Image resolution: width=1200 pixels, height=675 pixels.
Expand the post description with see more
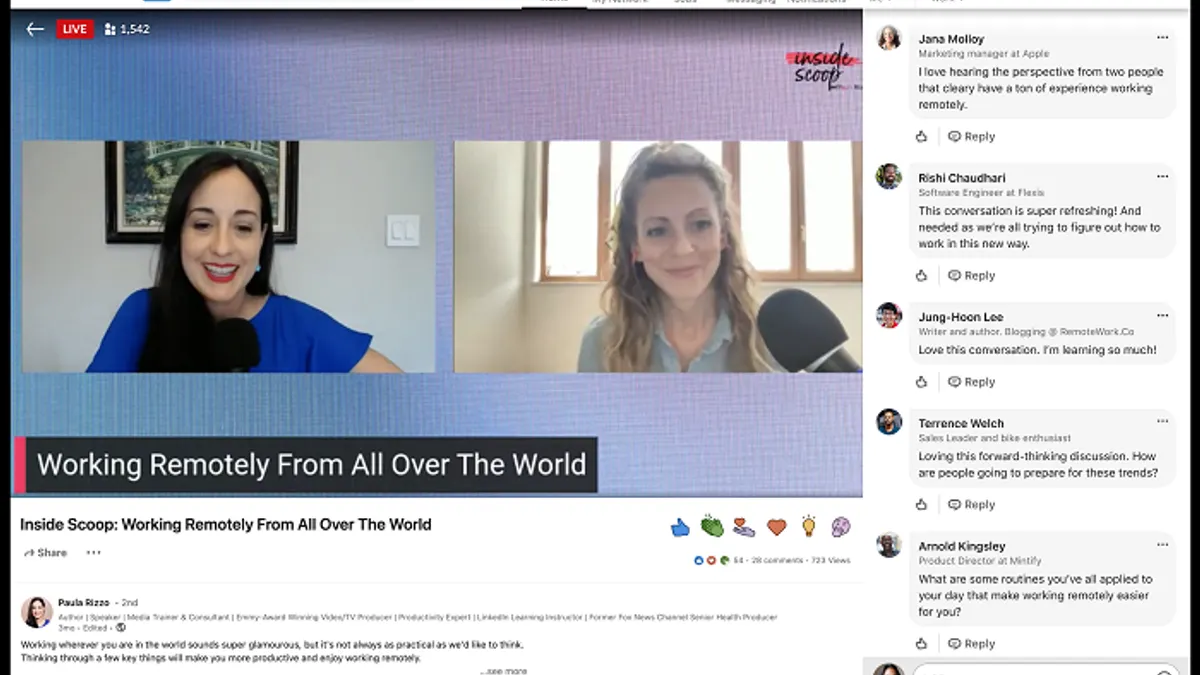point(503,670)
